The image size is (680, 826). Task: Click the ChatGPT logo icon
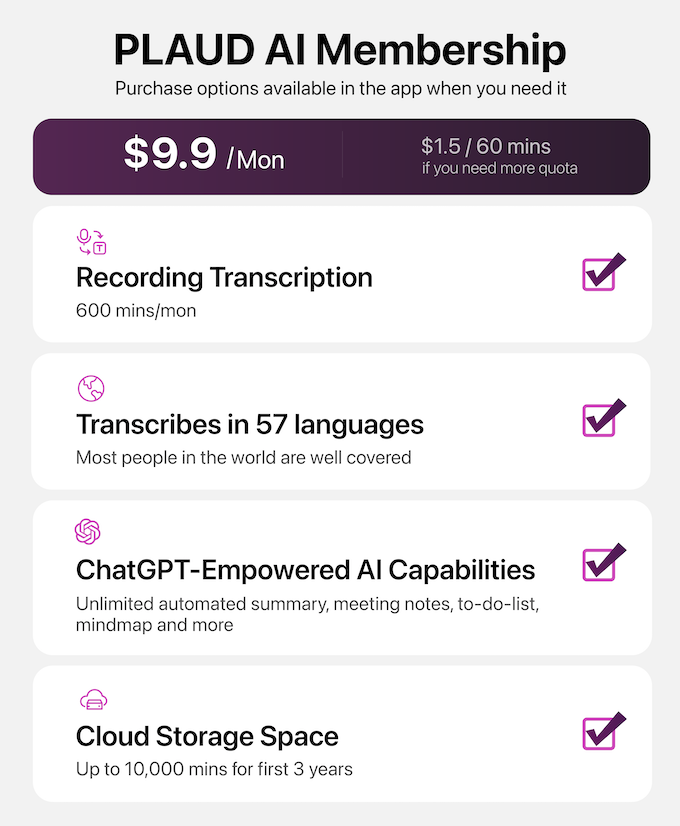pyautogui.click(x=87, y=531)
